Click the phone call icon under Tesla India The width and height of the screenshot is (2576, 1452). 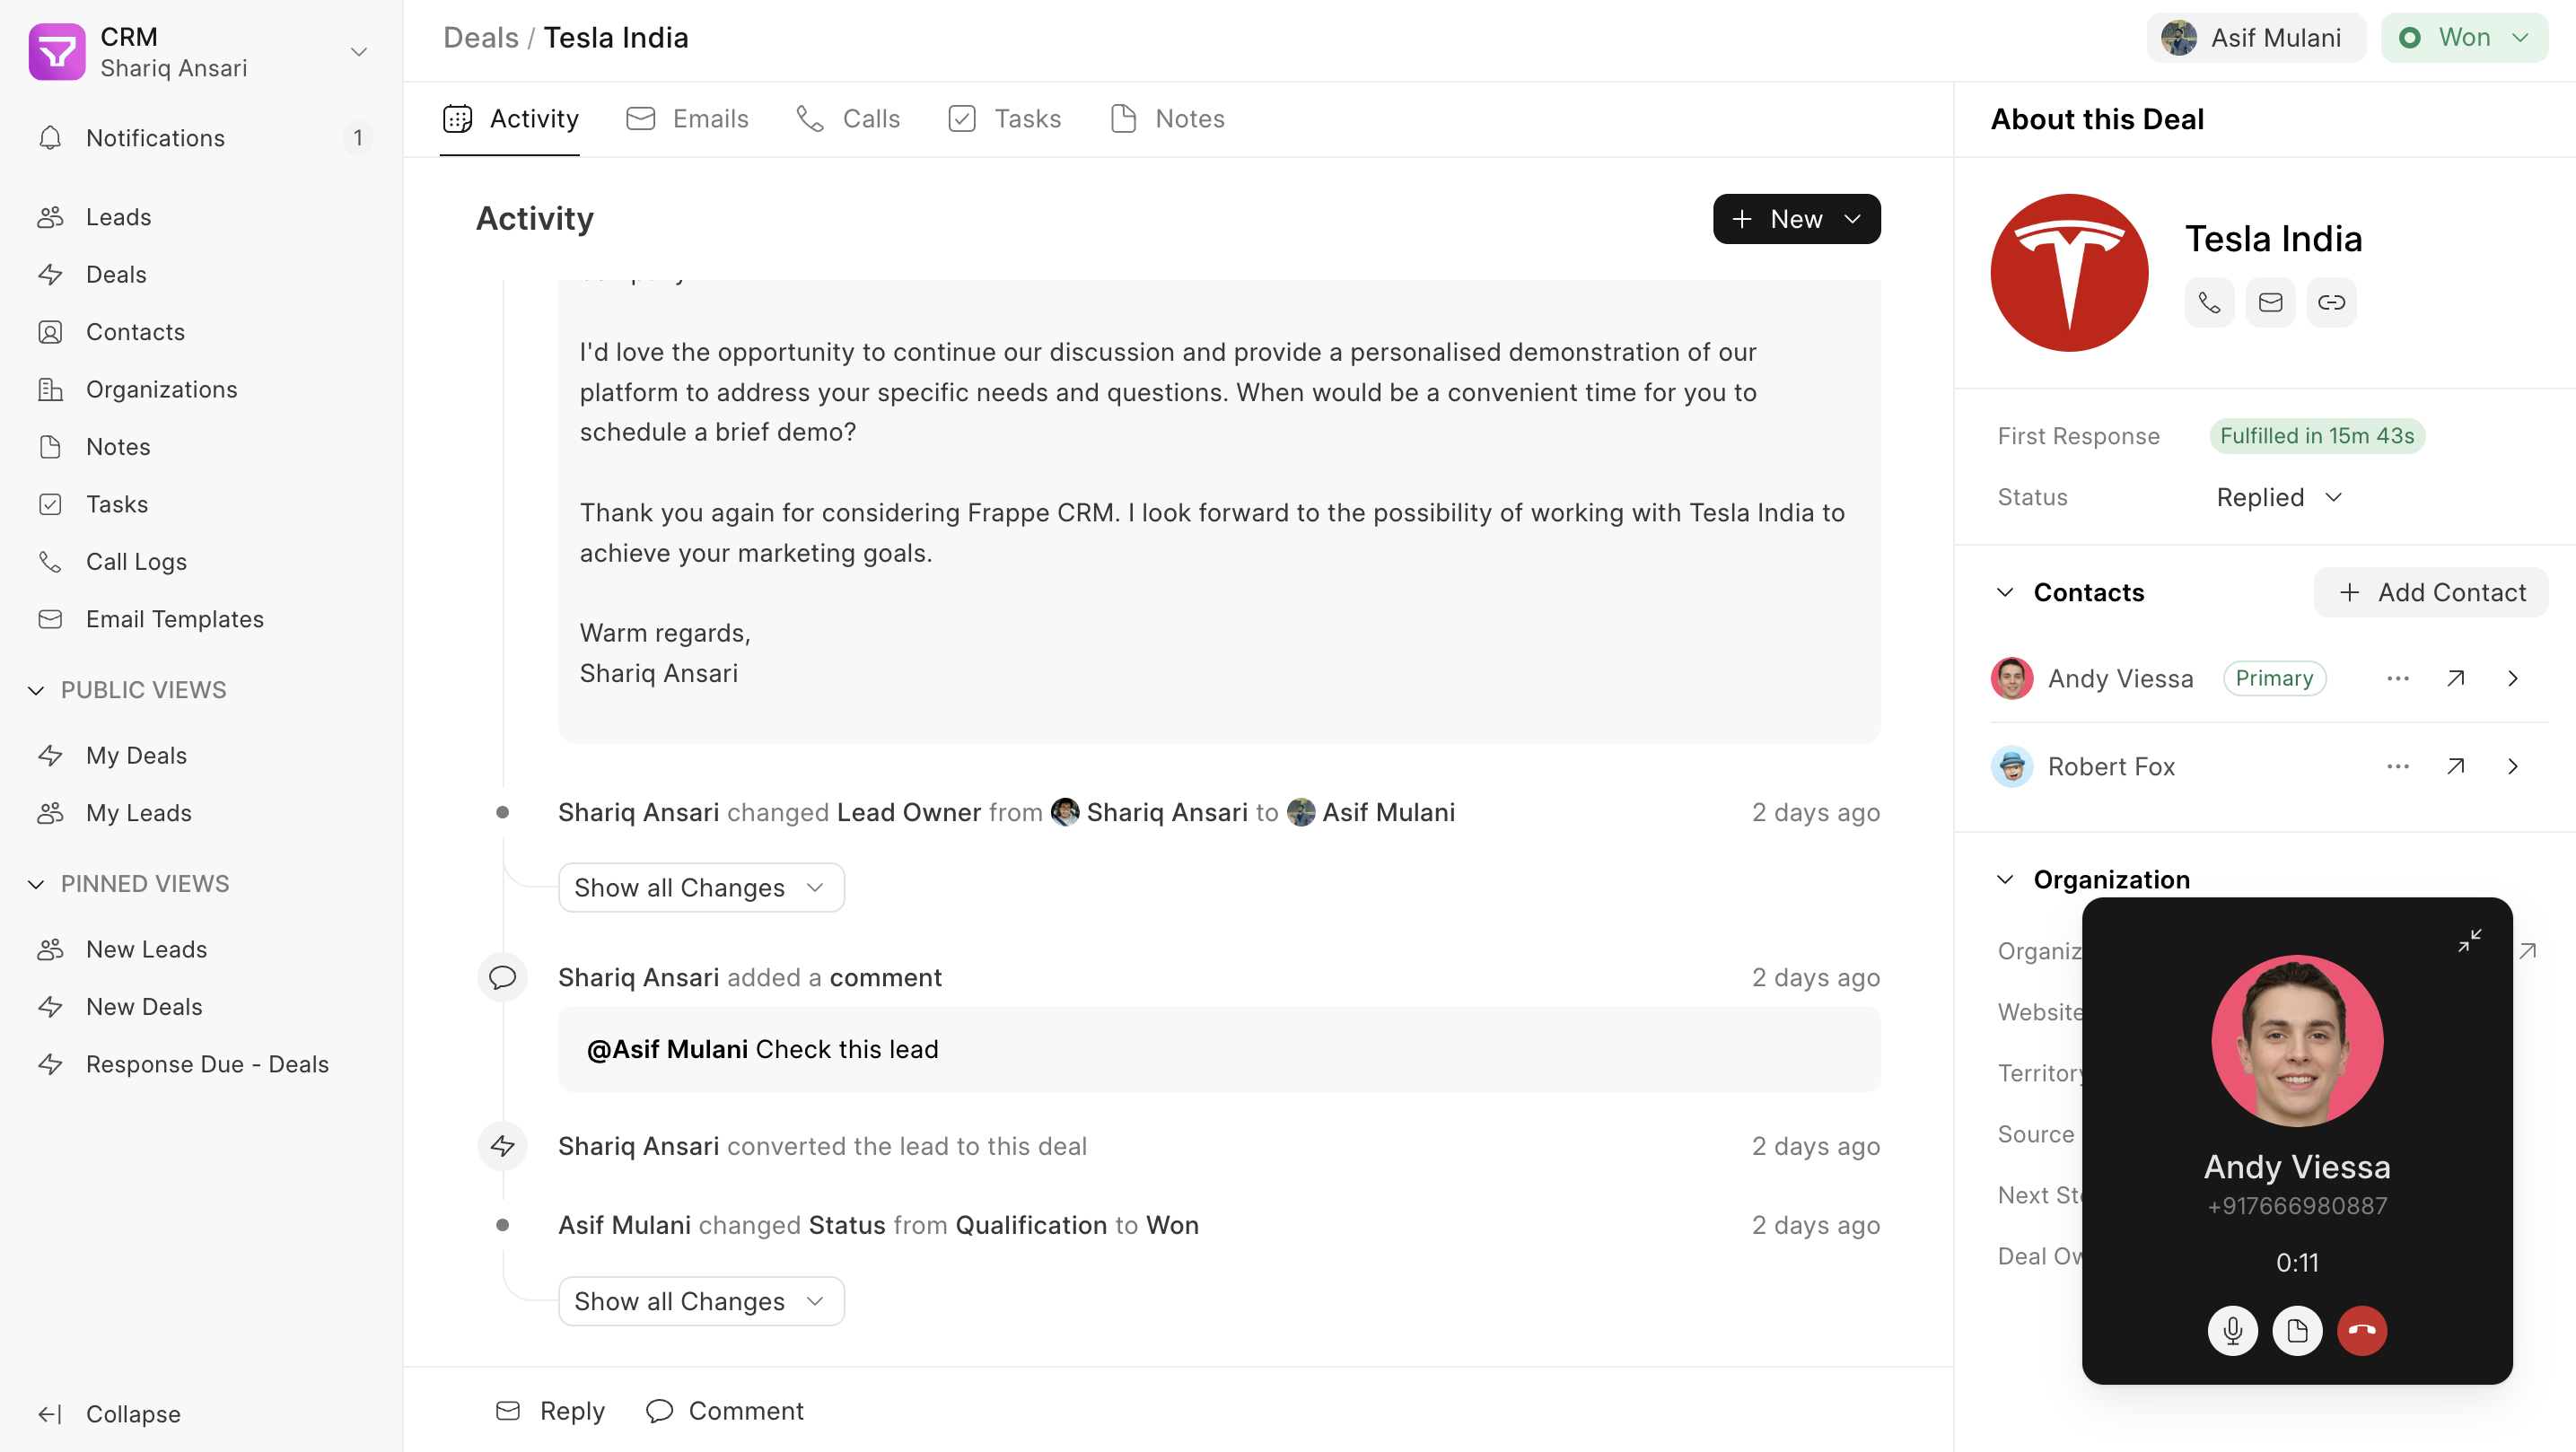pyautogui.click(x=2209, y=302)
